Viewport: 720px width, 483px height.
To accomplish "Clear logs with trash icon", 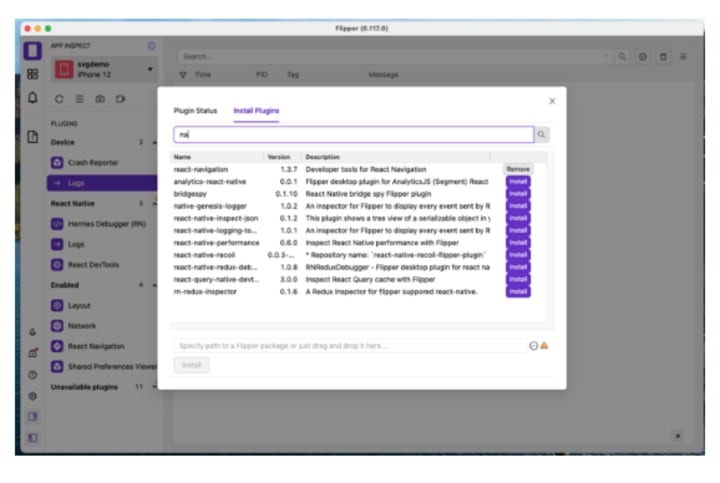I will (663, 56).
